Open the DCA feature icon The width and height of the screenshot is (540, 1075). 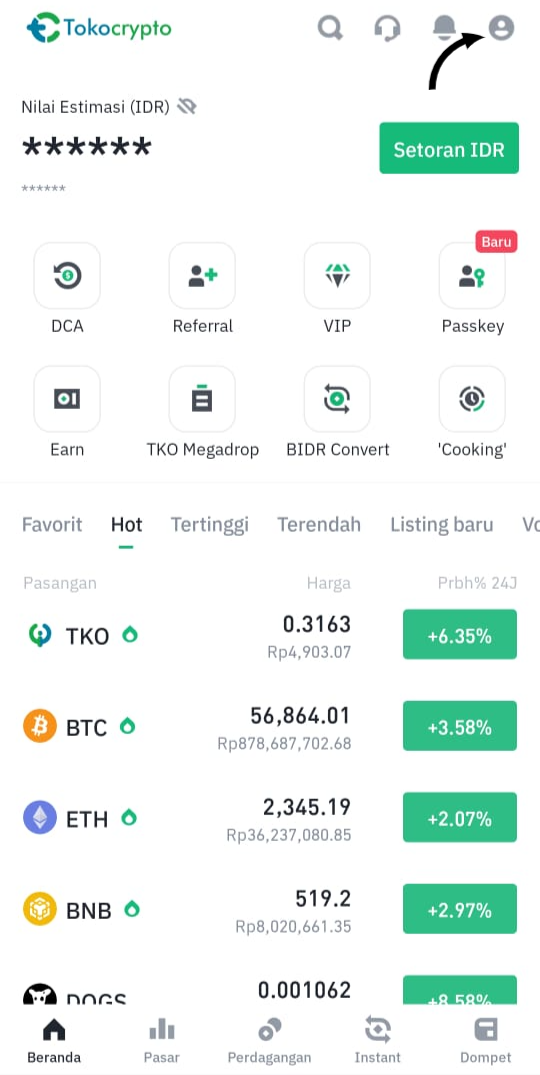[x=67, y=276]
